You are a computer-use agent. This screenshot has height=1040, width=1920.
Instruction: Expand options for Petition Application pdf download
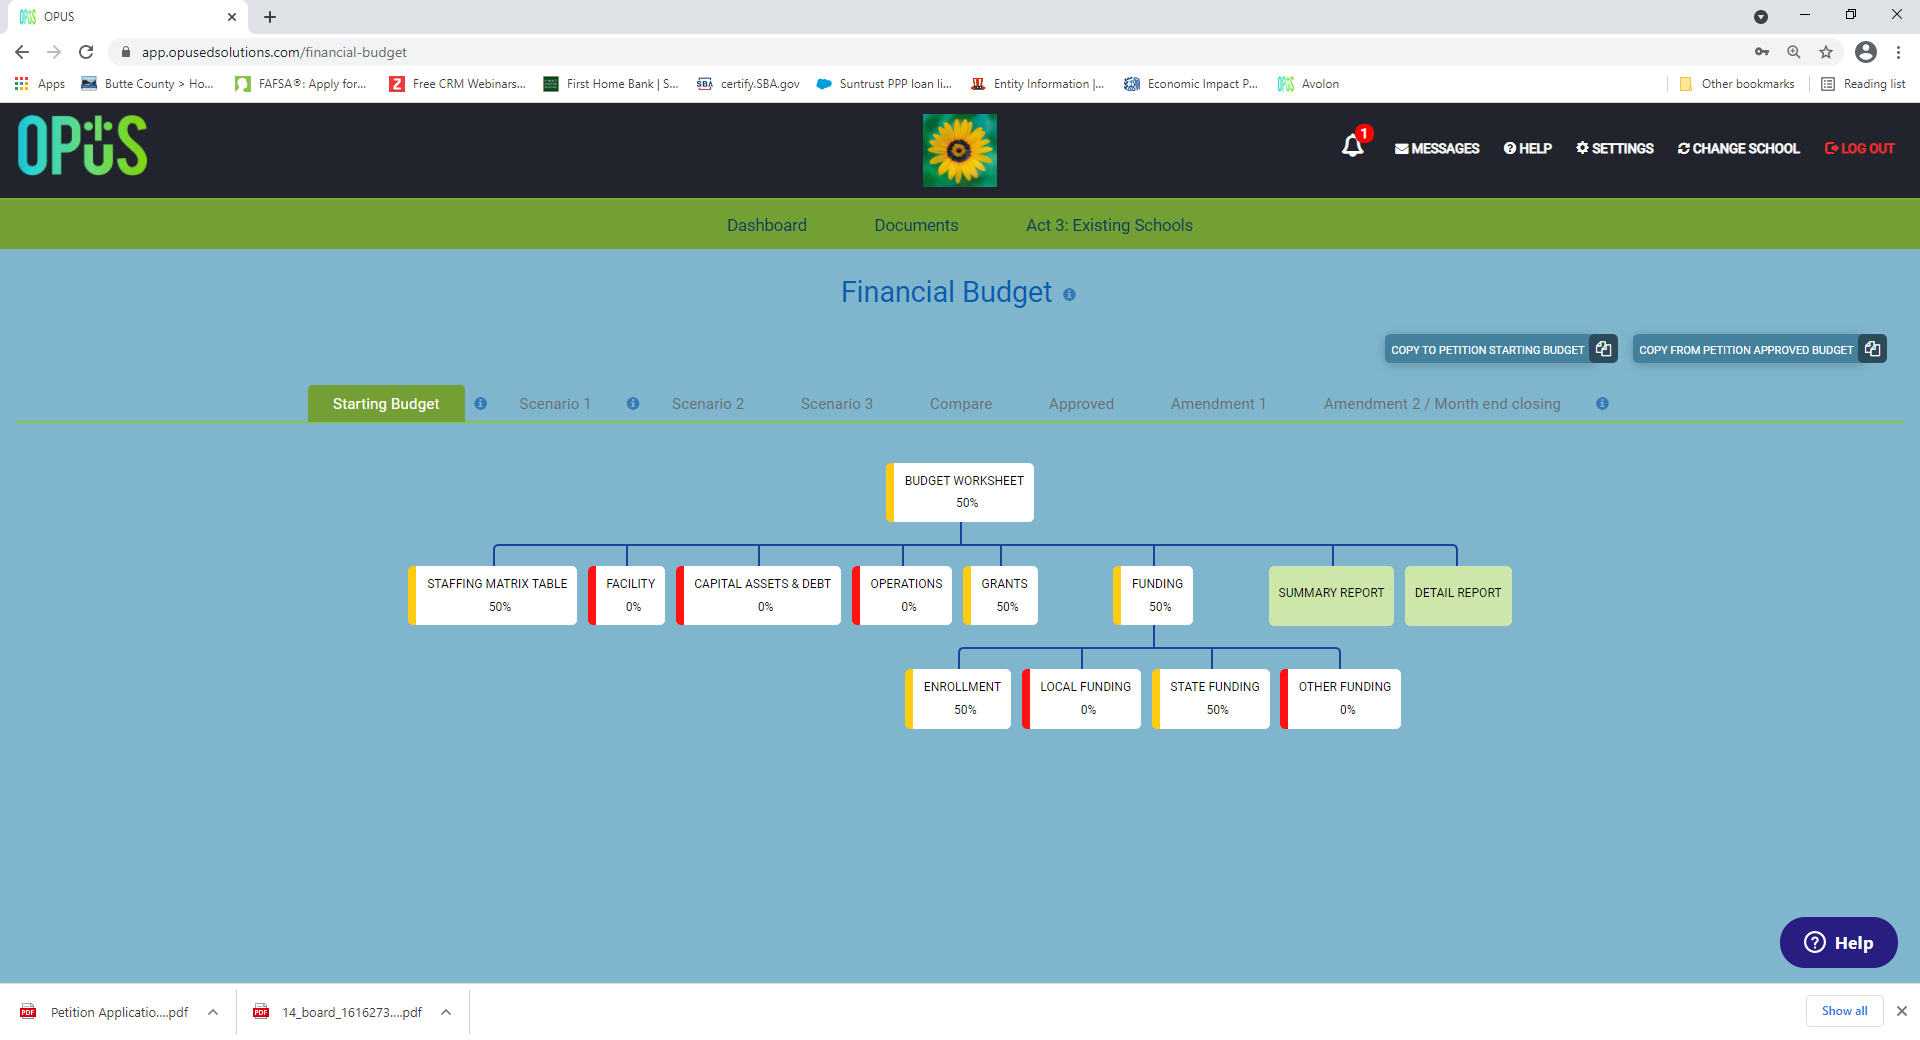point(213,1012)
